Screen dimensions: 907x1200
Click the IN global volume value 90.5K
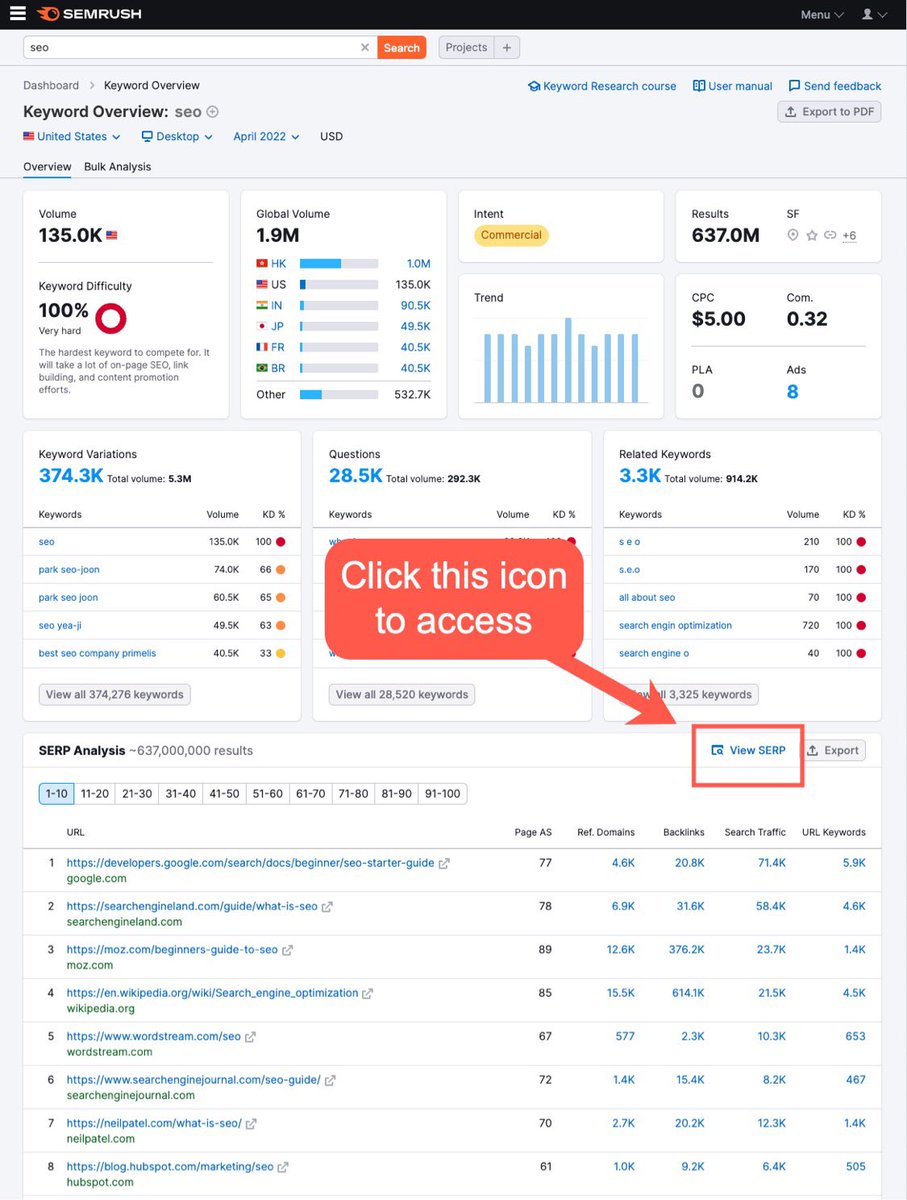pos(416,305)
